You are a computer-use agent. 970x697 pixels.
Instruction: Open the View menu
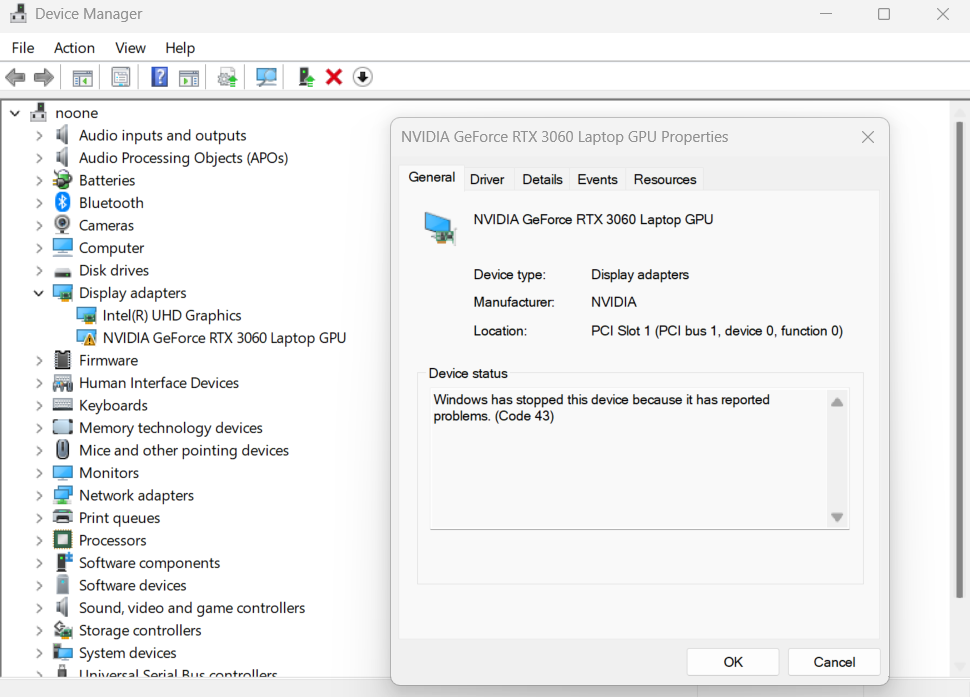click(130, 48)
